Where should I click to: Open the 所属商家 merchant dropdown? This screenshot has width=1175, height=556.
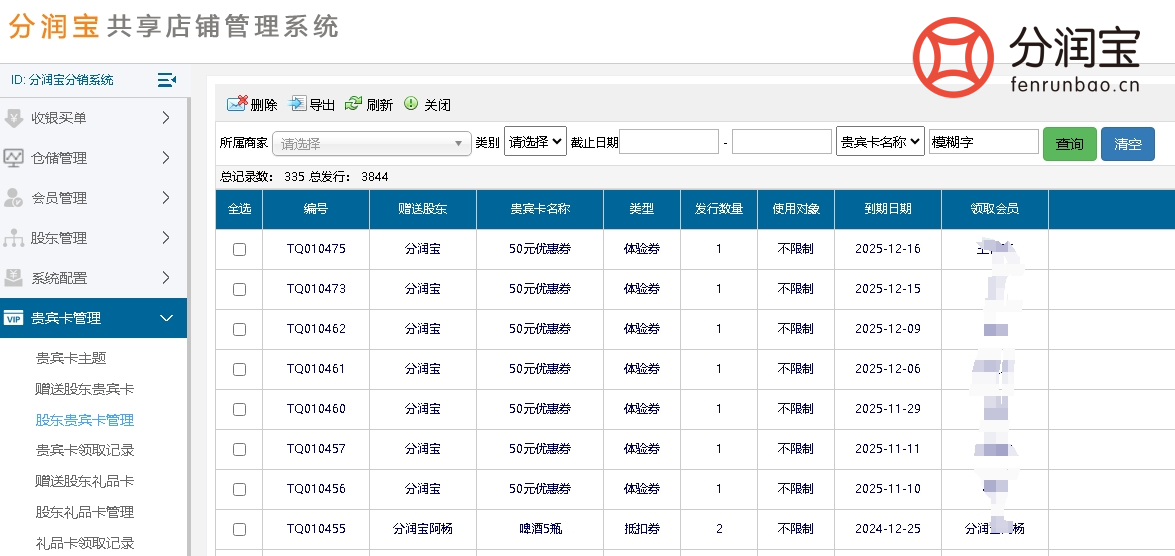tap(371, 143)
